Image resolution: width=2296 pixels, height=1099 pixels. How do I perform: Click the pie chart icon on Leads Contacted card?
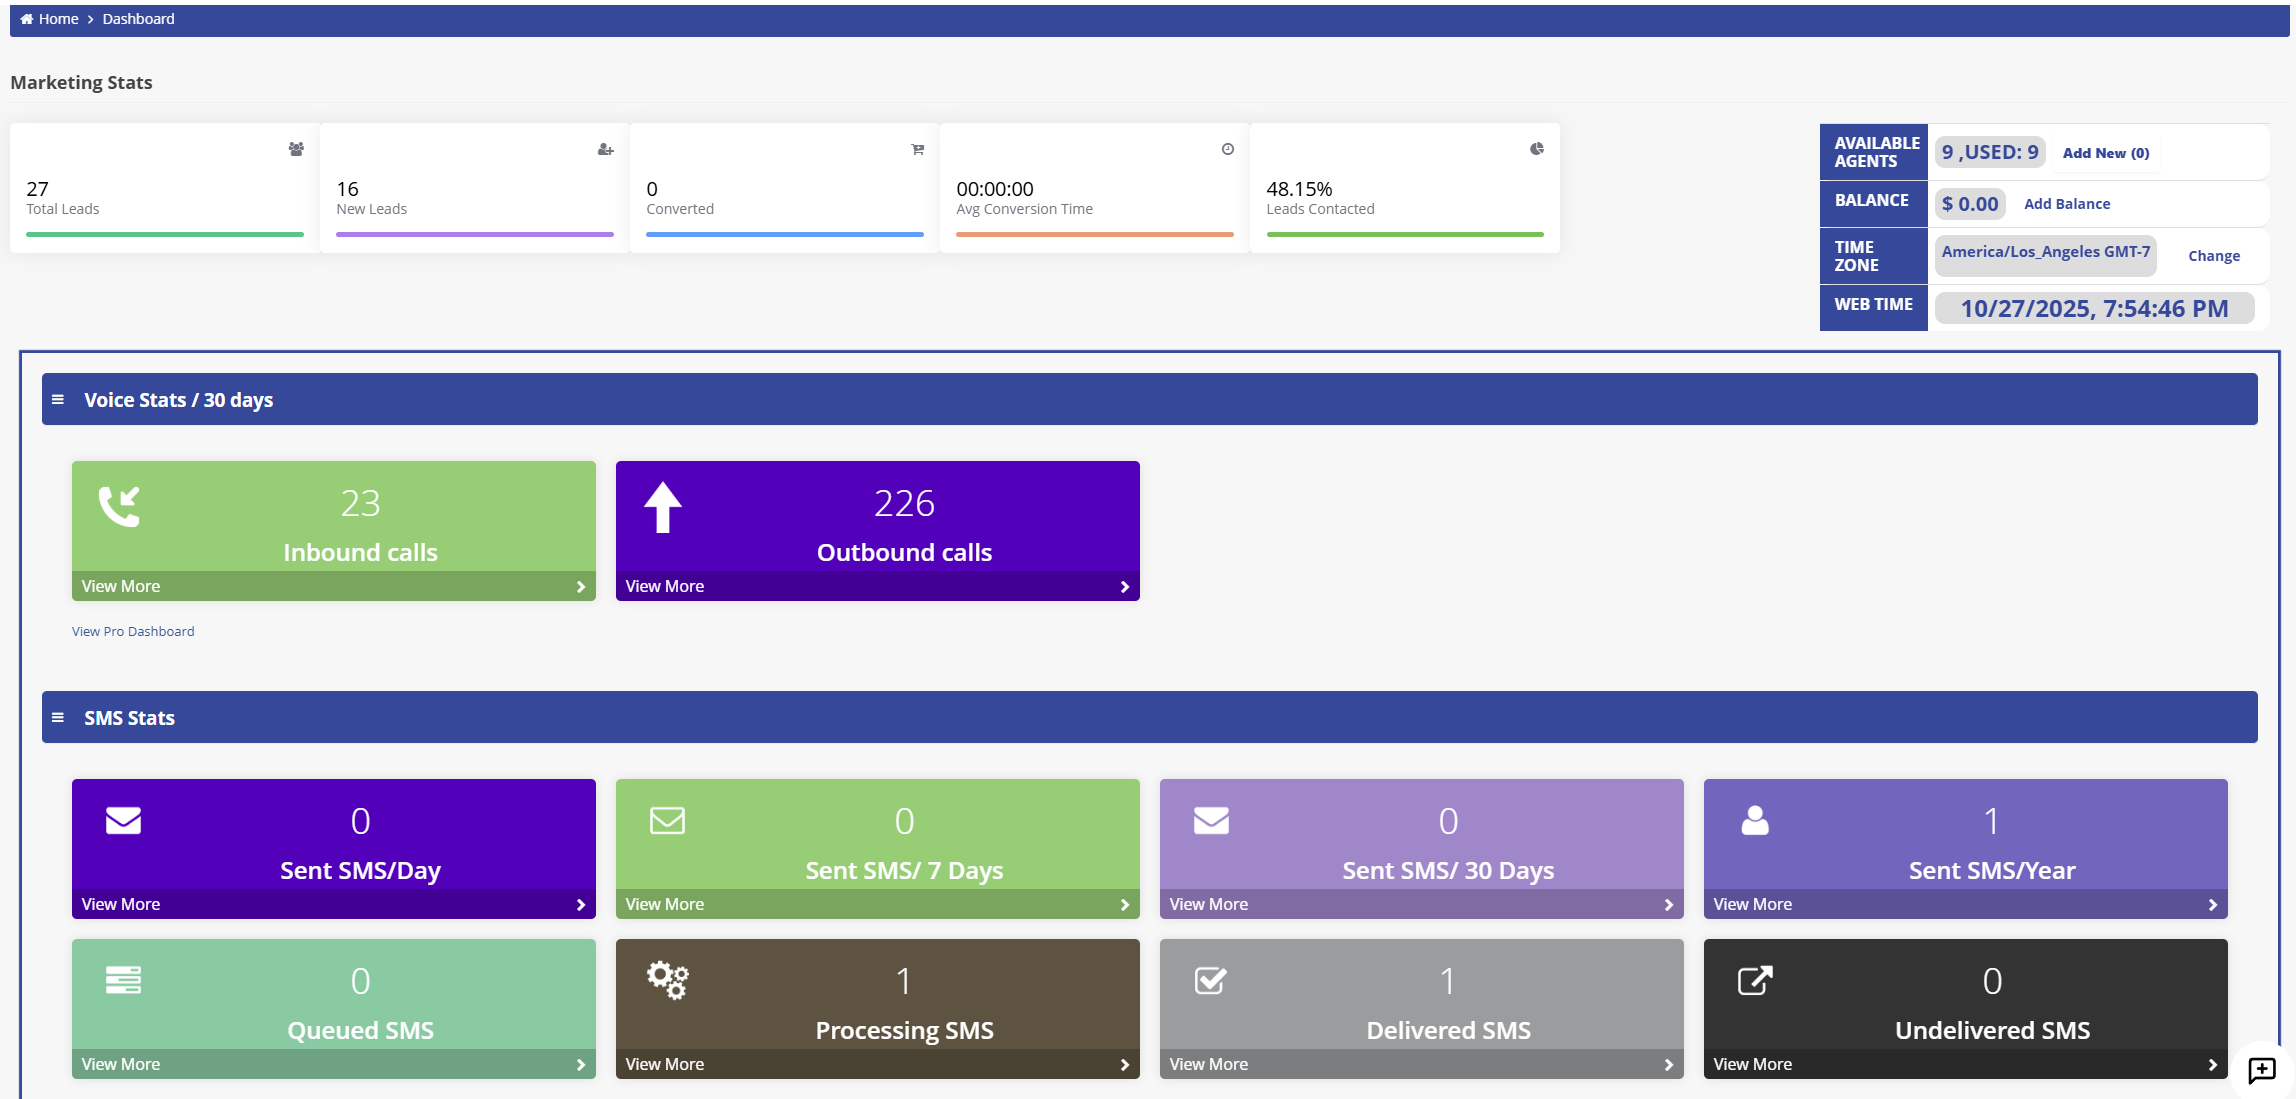1537,149
